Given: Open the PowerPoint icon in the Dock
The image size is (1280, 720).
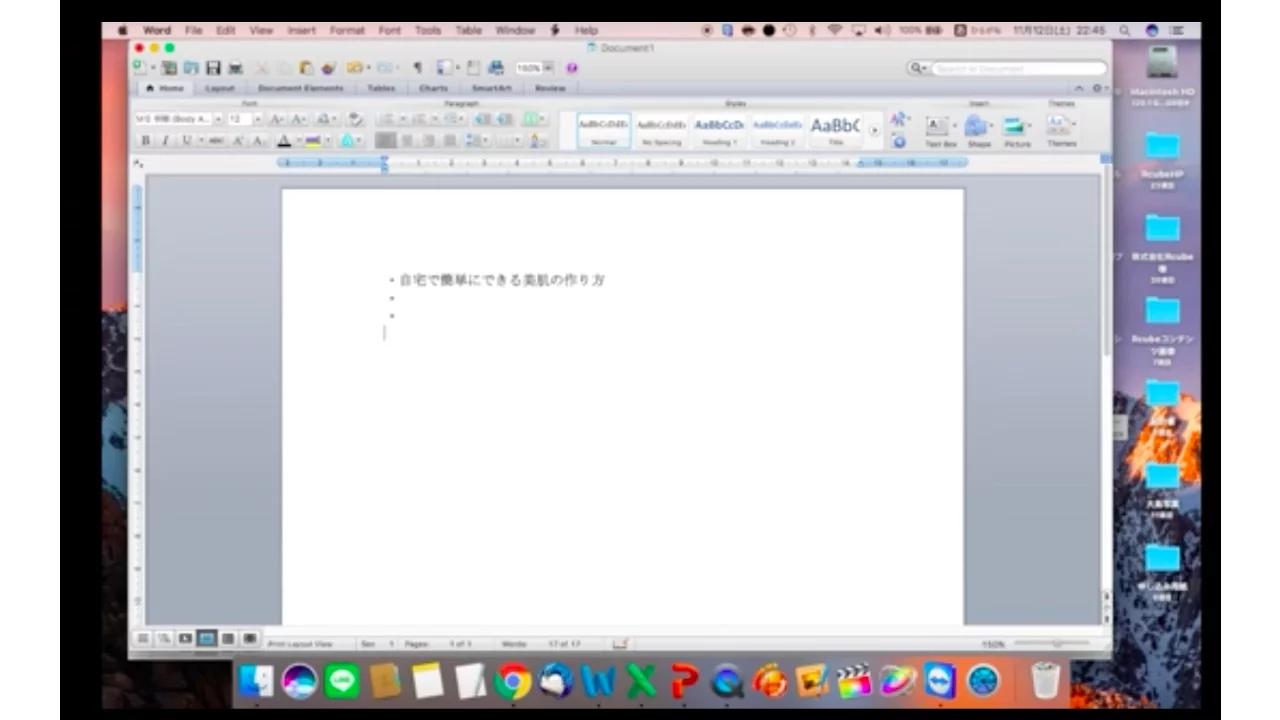Looking at the screenshot, I should pos(684,681).
